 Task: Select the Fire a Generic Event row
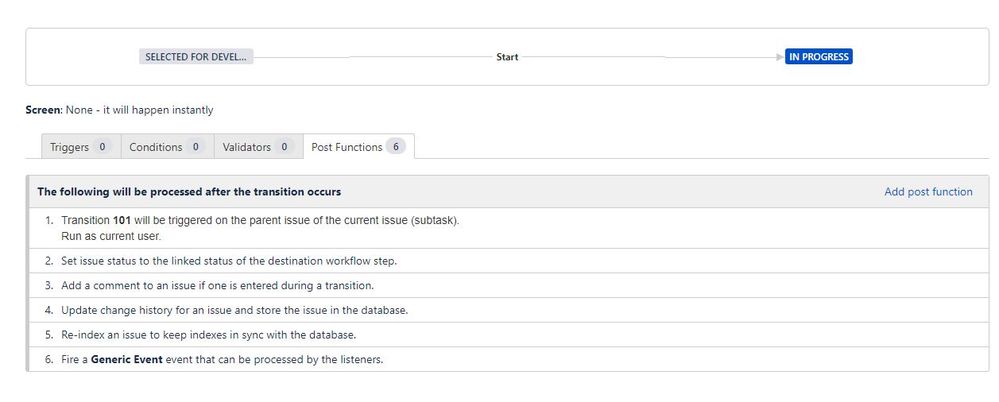click(x=508, y=359)
